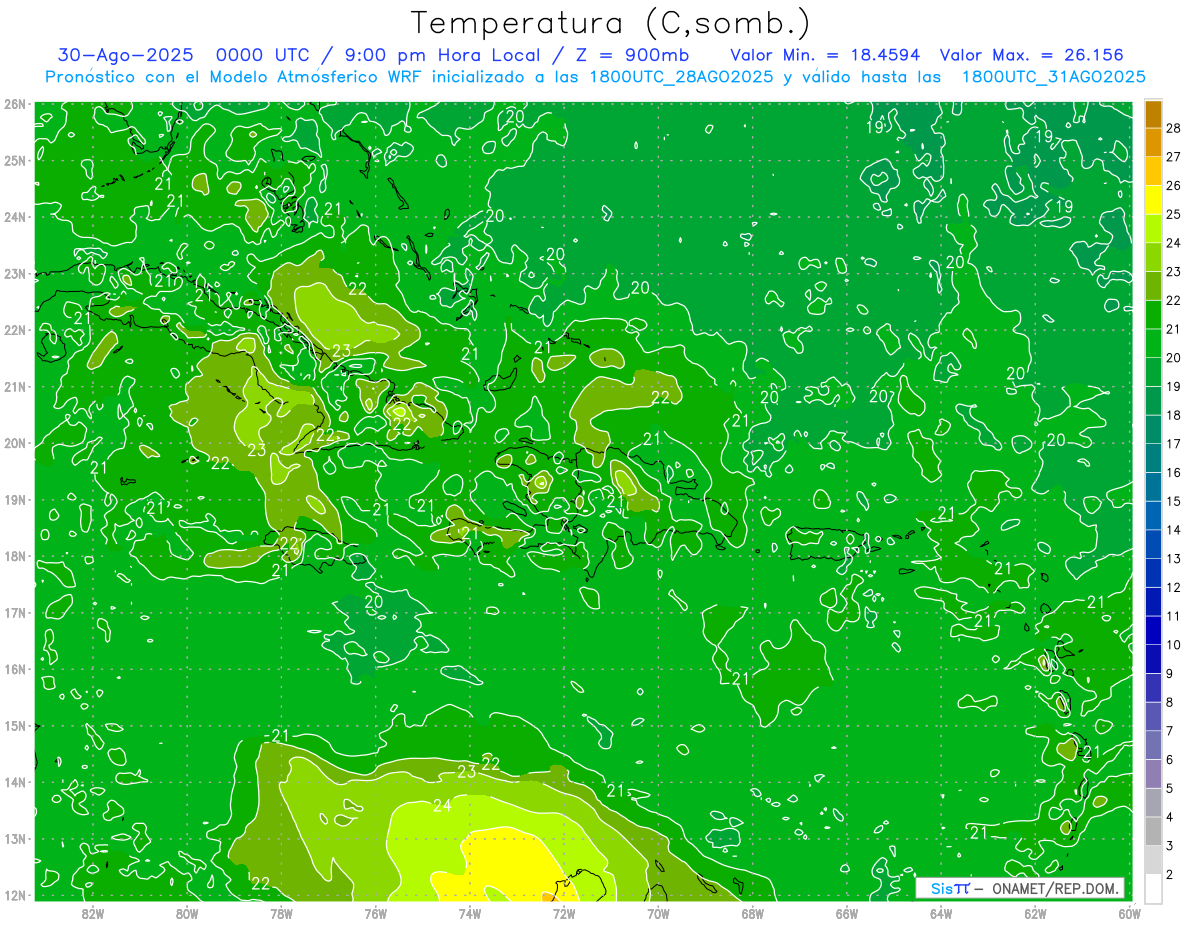1200x927 pixels.
Task: Click the white color scale segment below 2
Action: click(x=1153, y=888)
